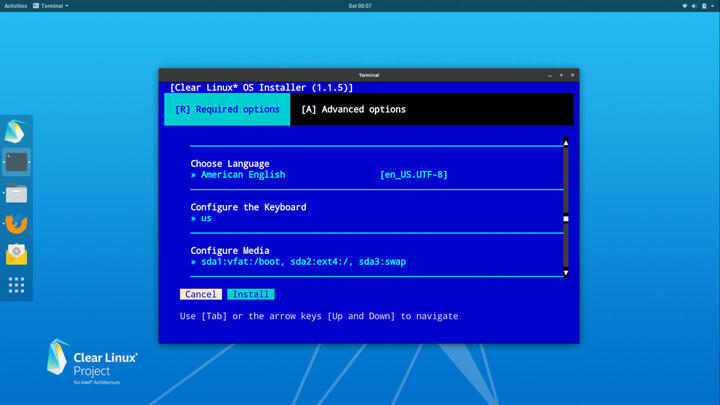Open the Activities overview
720x405 pixels.
pos(16,6)
